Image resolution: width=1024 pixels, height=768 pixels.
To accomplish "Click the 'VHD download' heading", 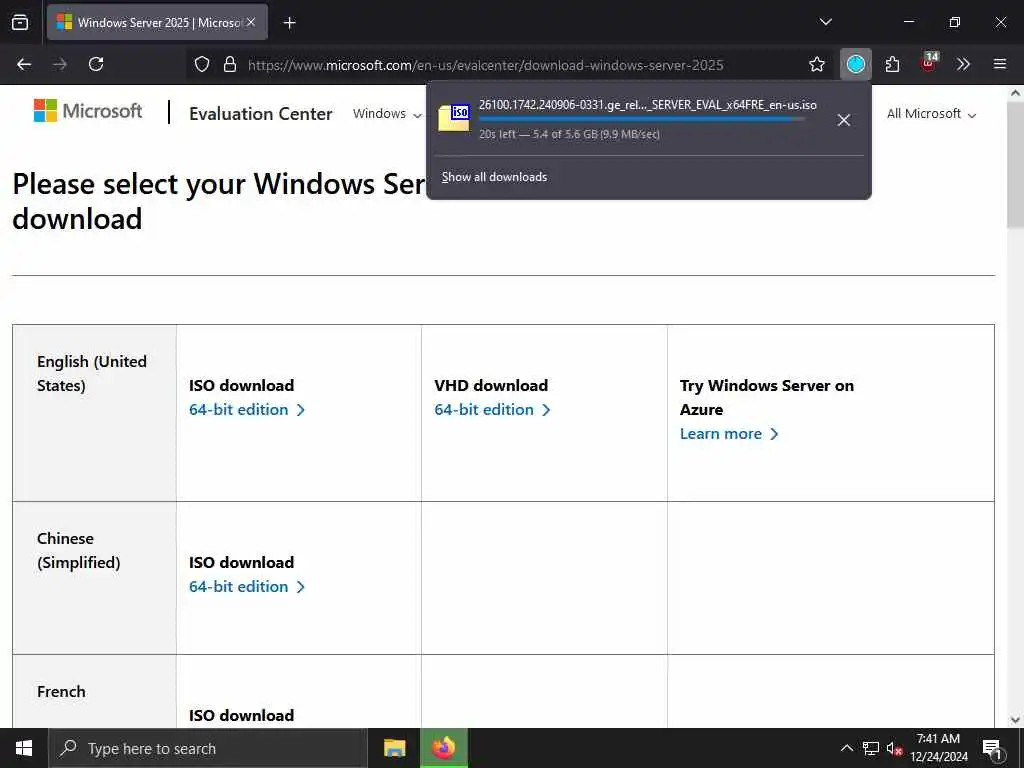I will [491, 385].
